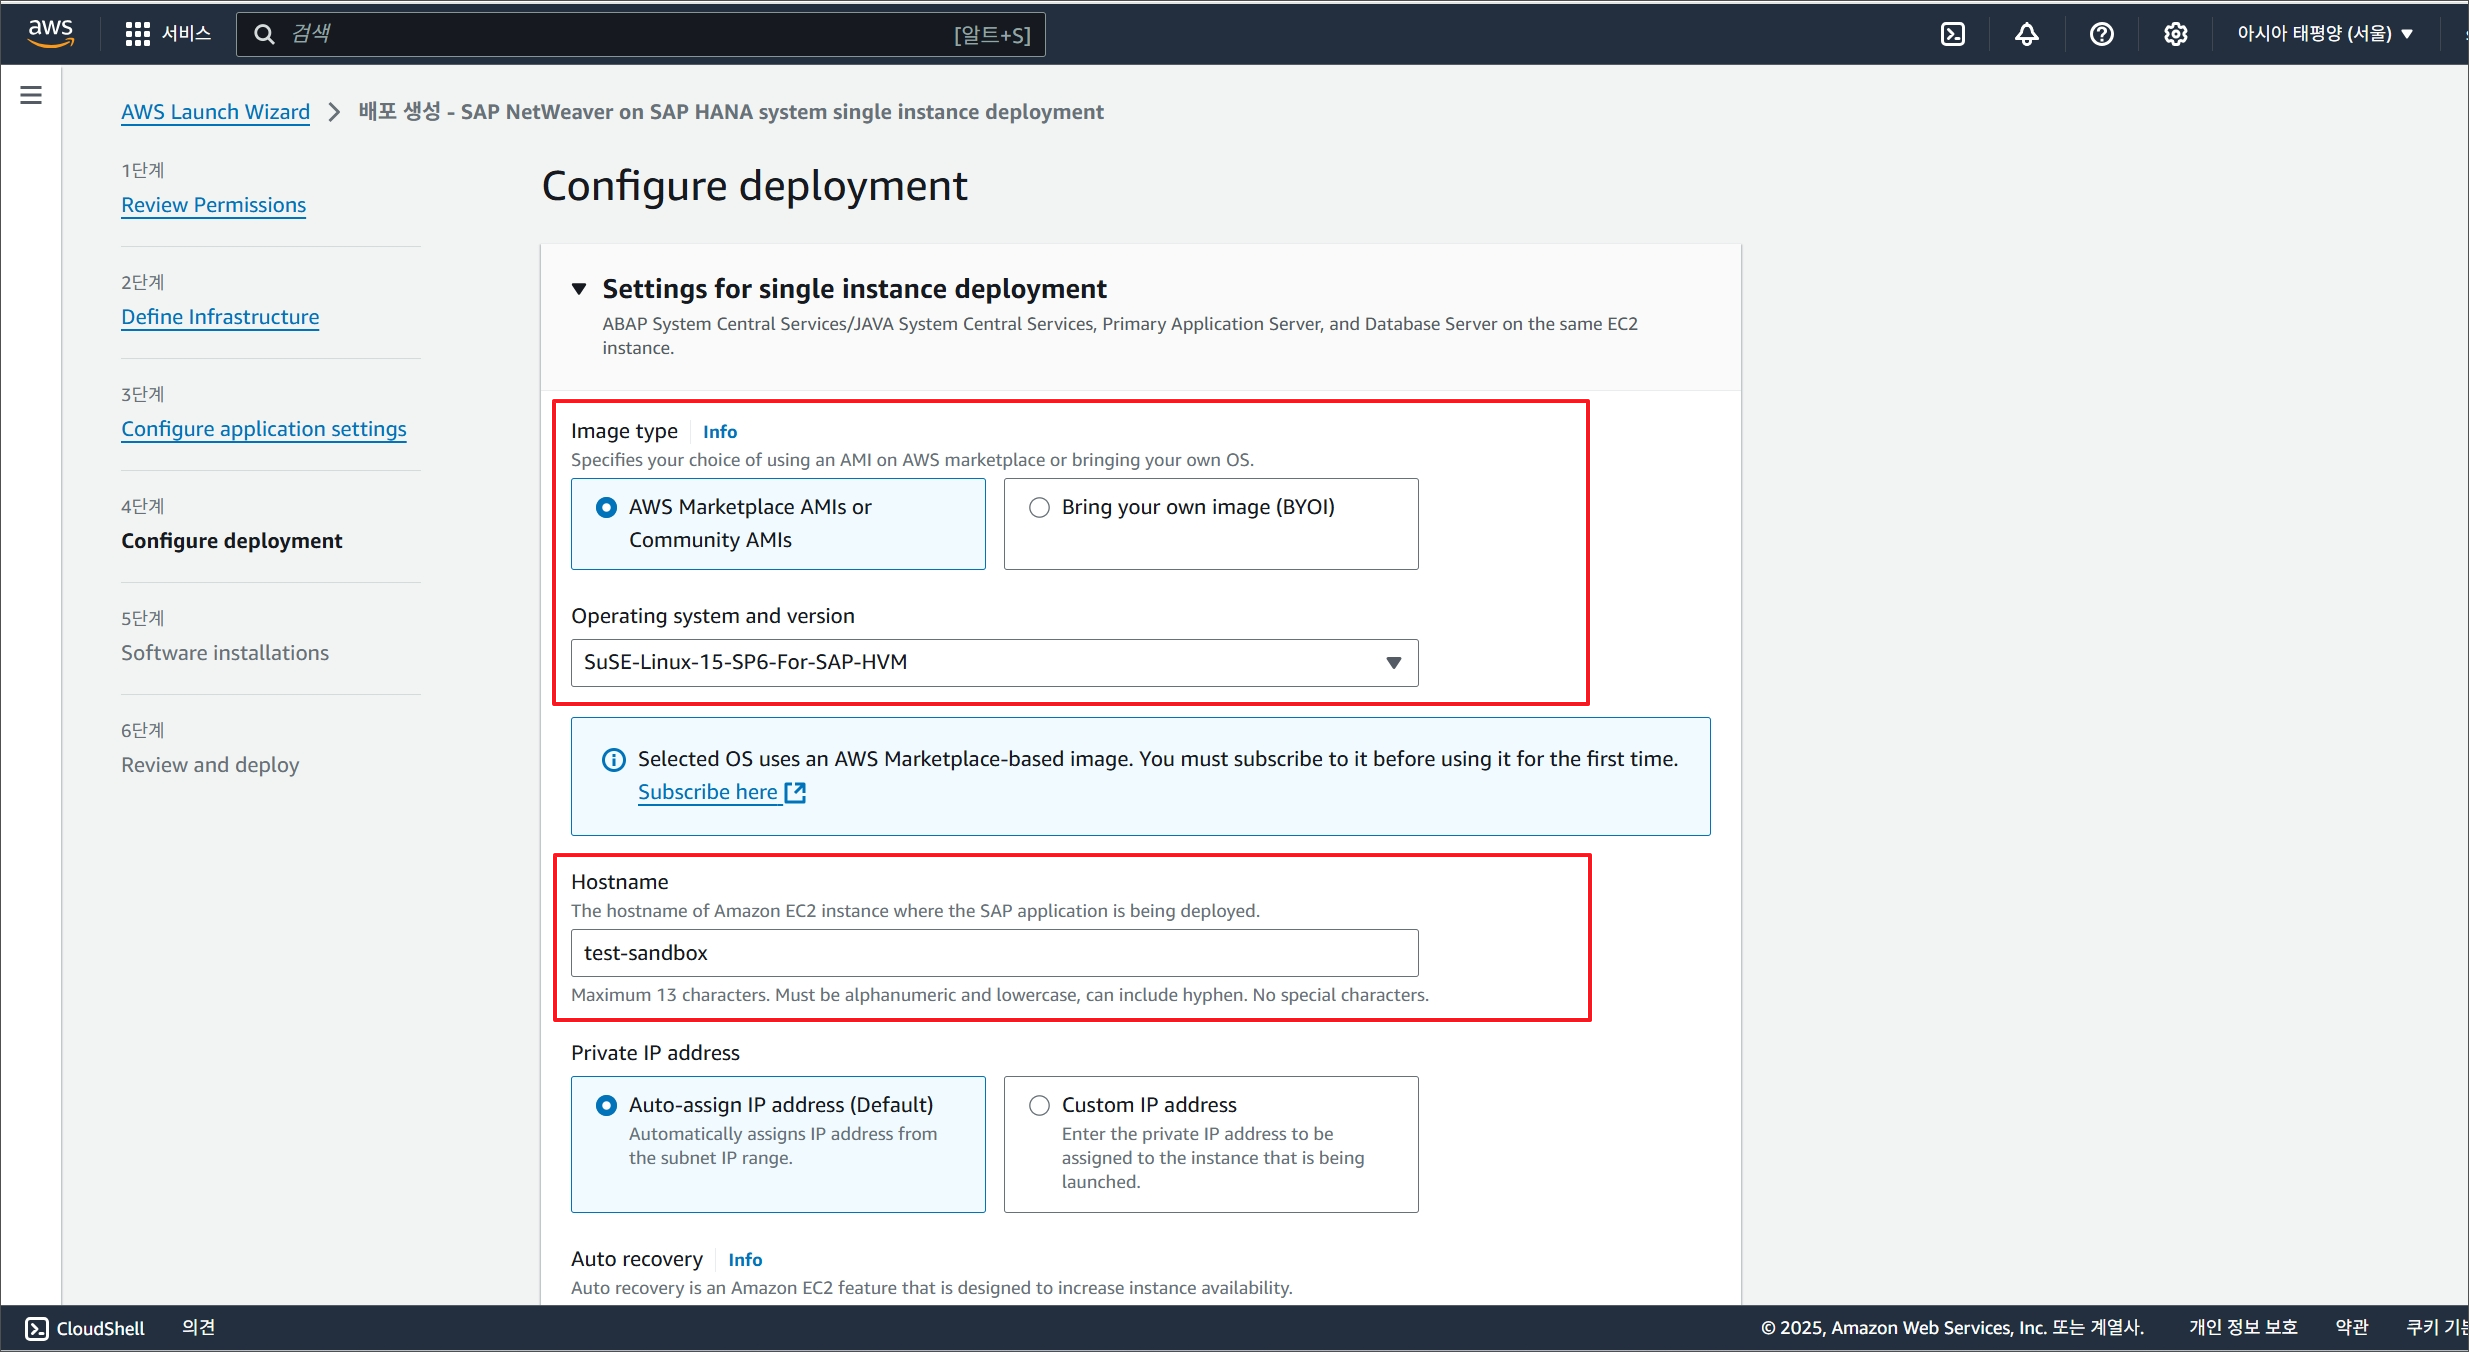
Task: Select Auto-assign IP address (Default)
Action: click(778, 1144)
